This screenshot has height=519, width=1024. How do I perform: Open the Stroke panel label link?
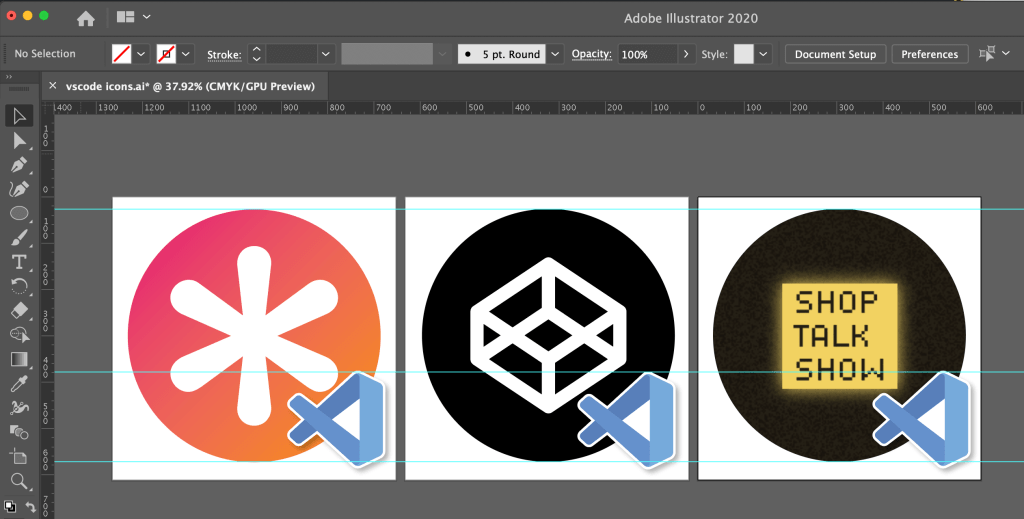point(225,55)
